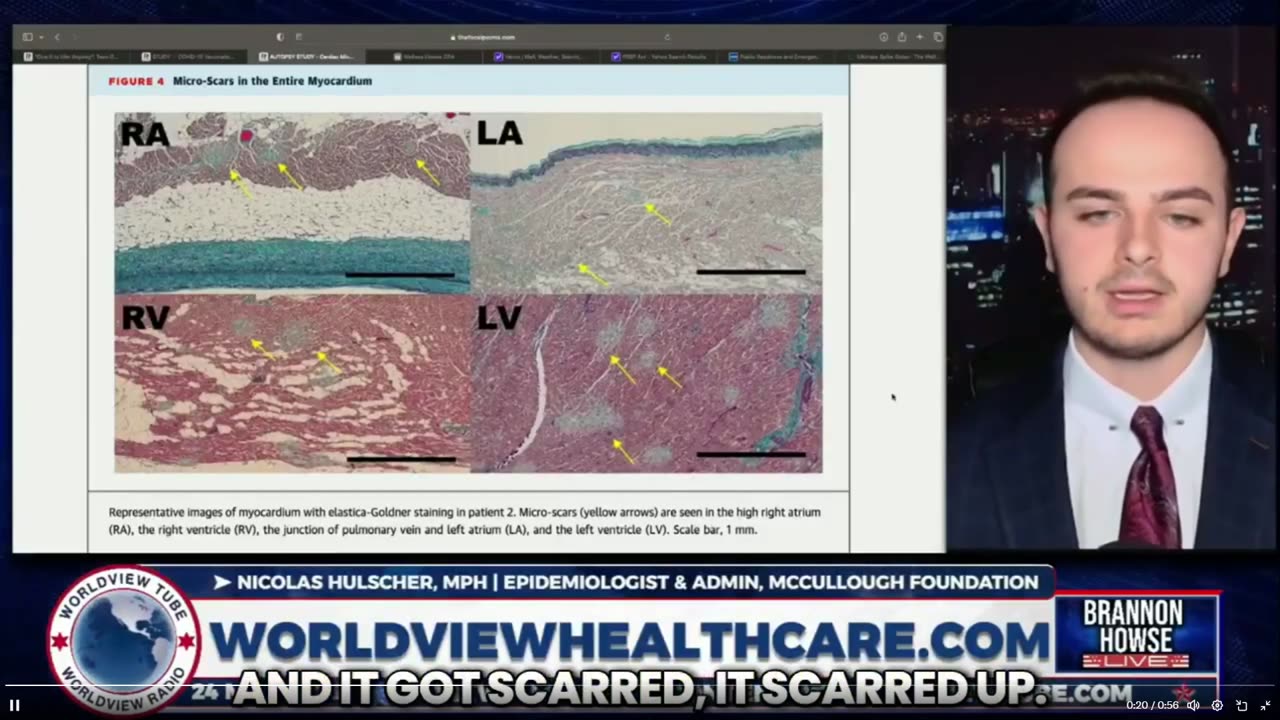Viewport: 1280px width, 720px height.
Task: Click the Worldview Tube circular logo
Action: [x=123, y=641]
